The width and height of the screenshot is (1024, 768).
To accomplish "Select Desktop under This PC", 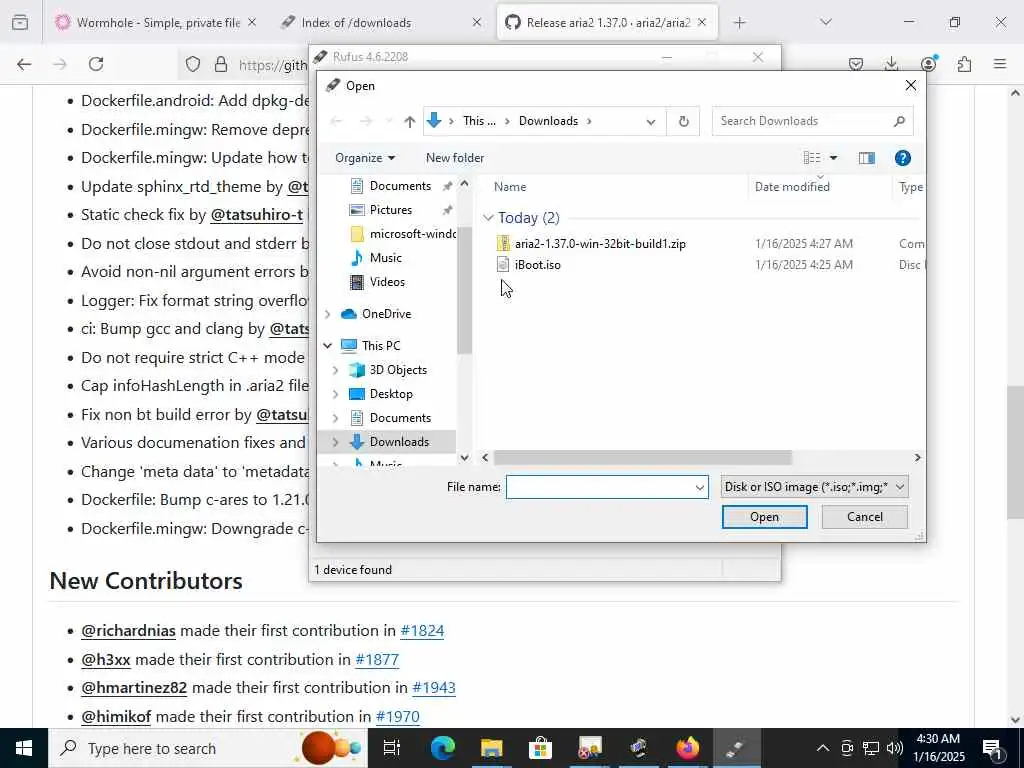I will (x=391, y=394).
